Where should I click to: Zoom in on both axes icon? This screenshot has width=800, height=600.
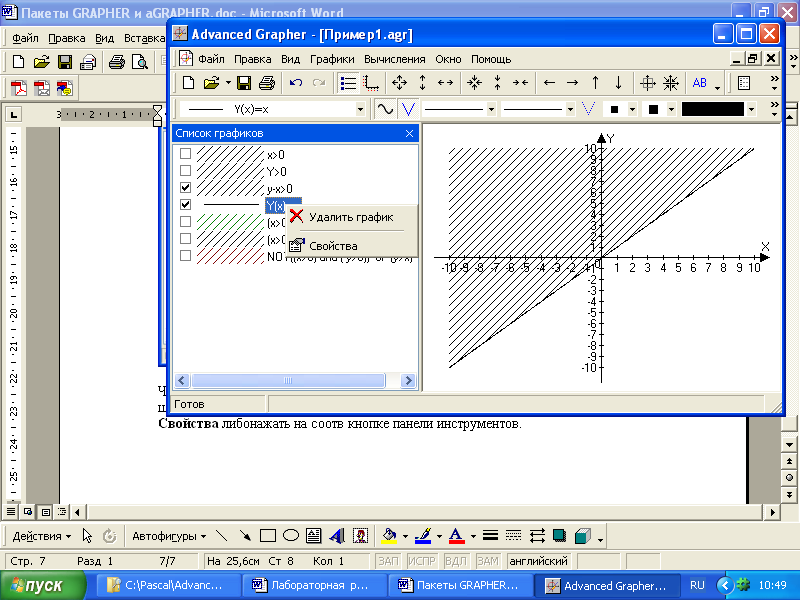399,83
